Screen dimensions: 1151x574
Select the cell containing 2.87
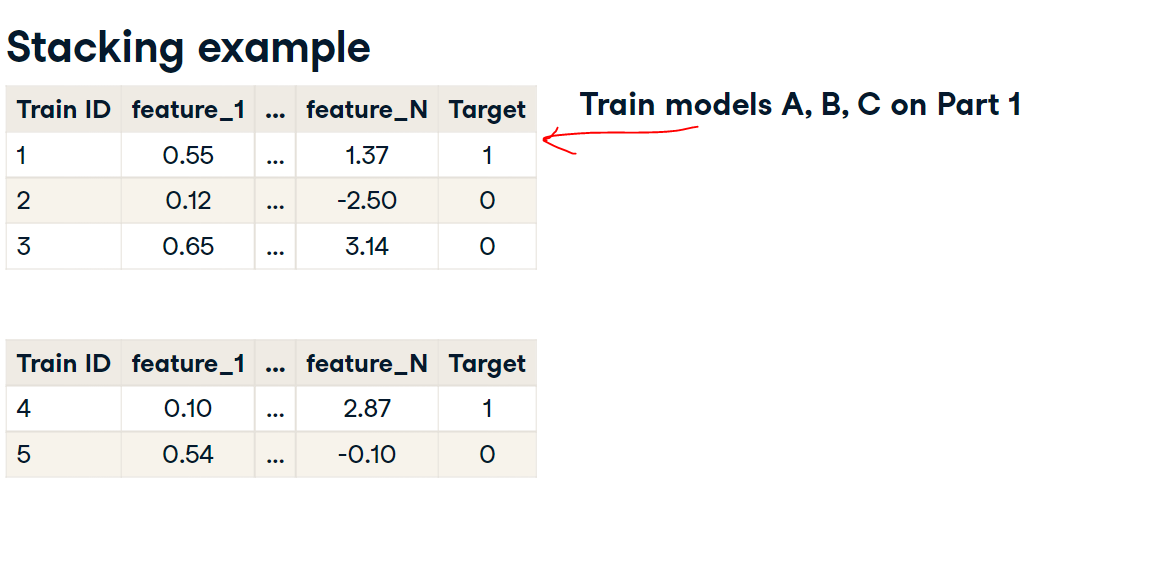(x=367, y=409)
